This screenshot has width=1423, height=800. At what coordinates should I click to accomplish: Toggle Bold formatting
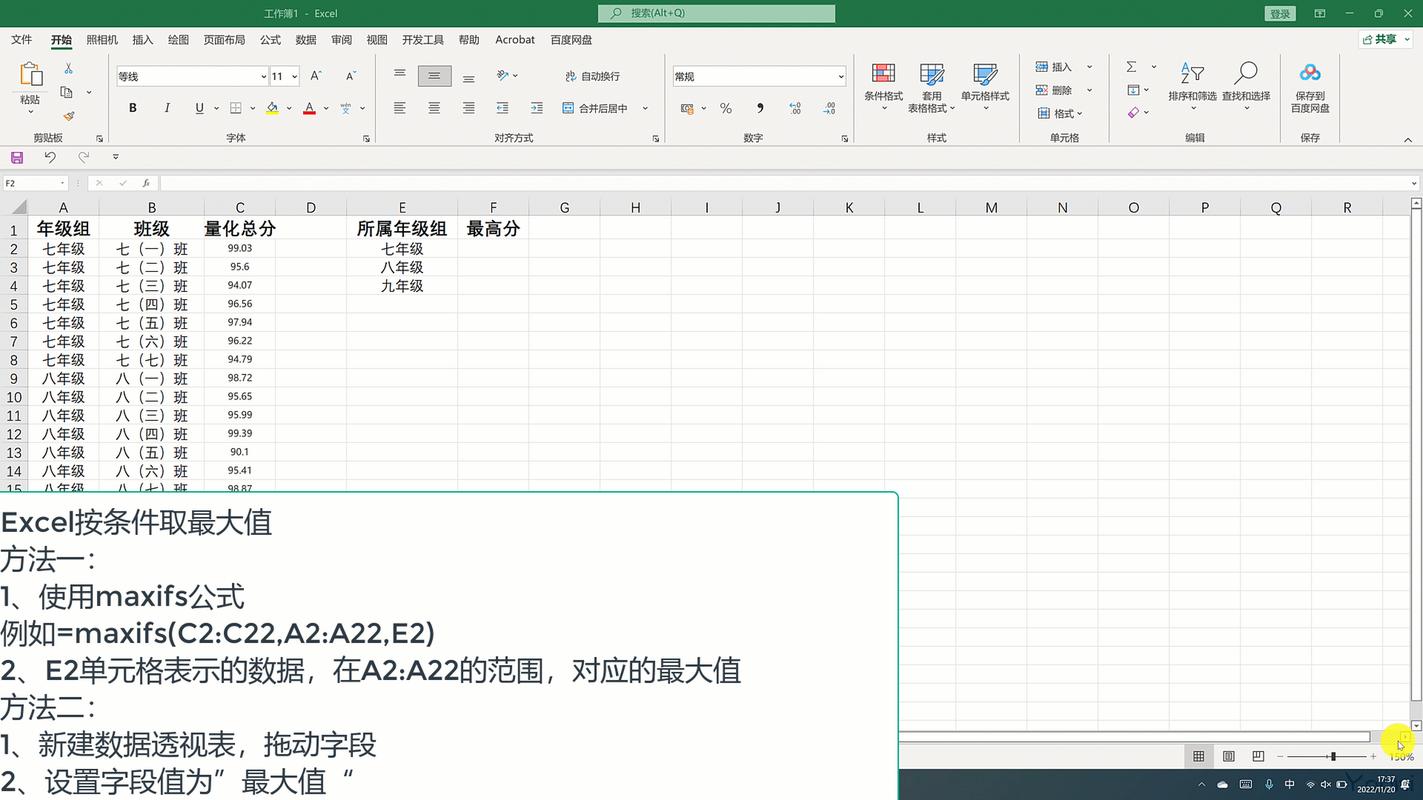coord(133,108)
